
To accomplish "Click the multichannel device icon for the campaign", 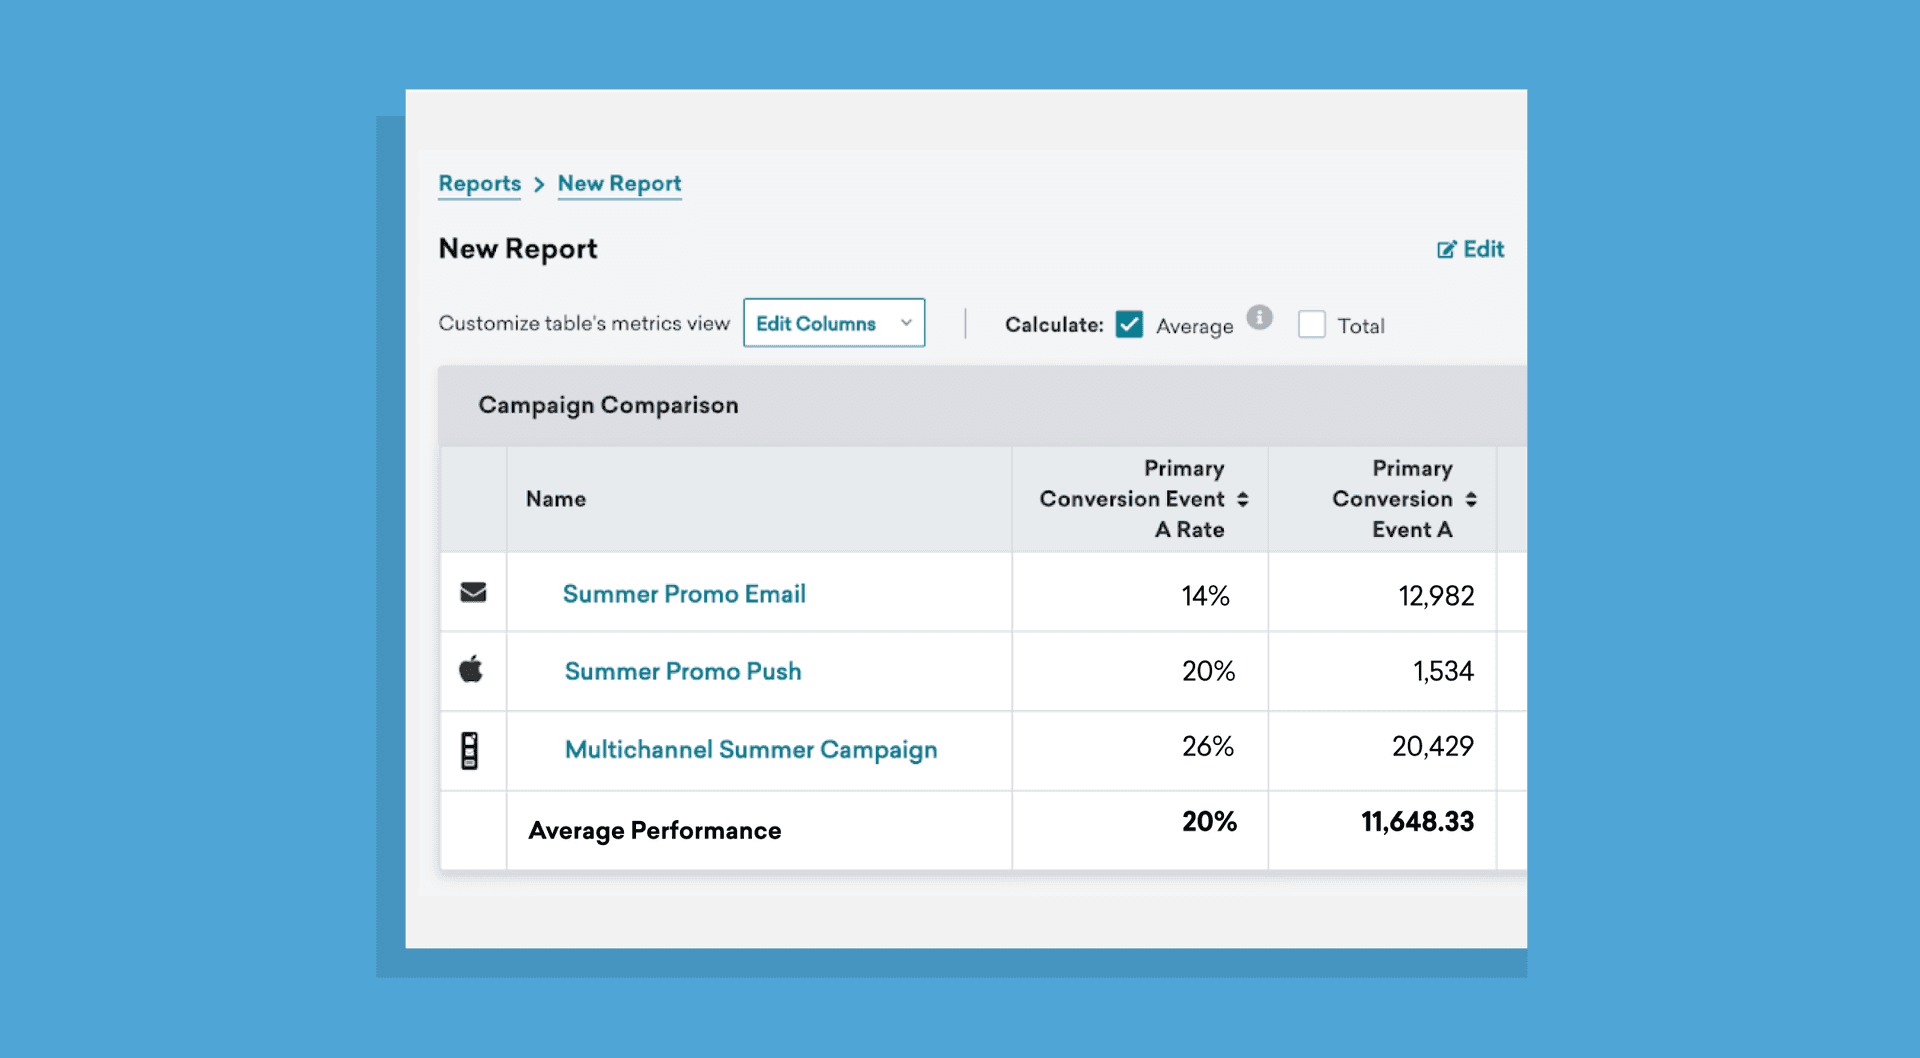I will [x=472, y=750].
